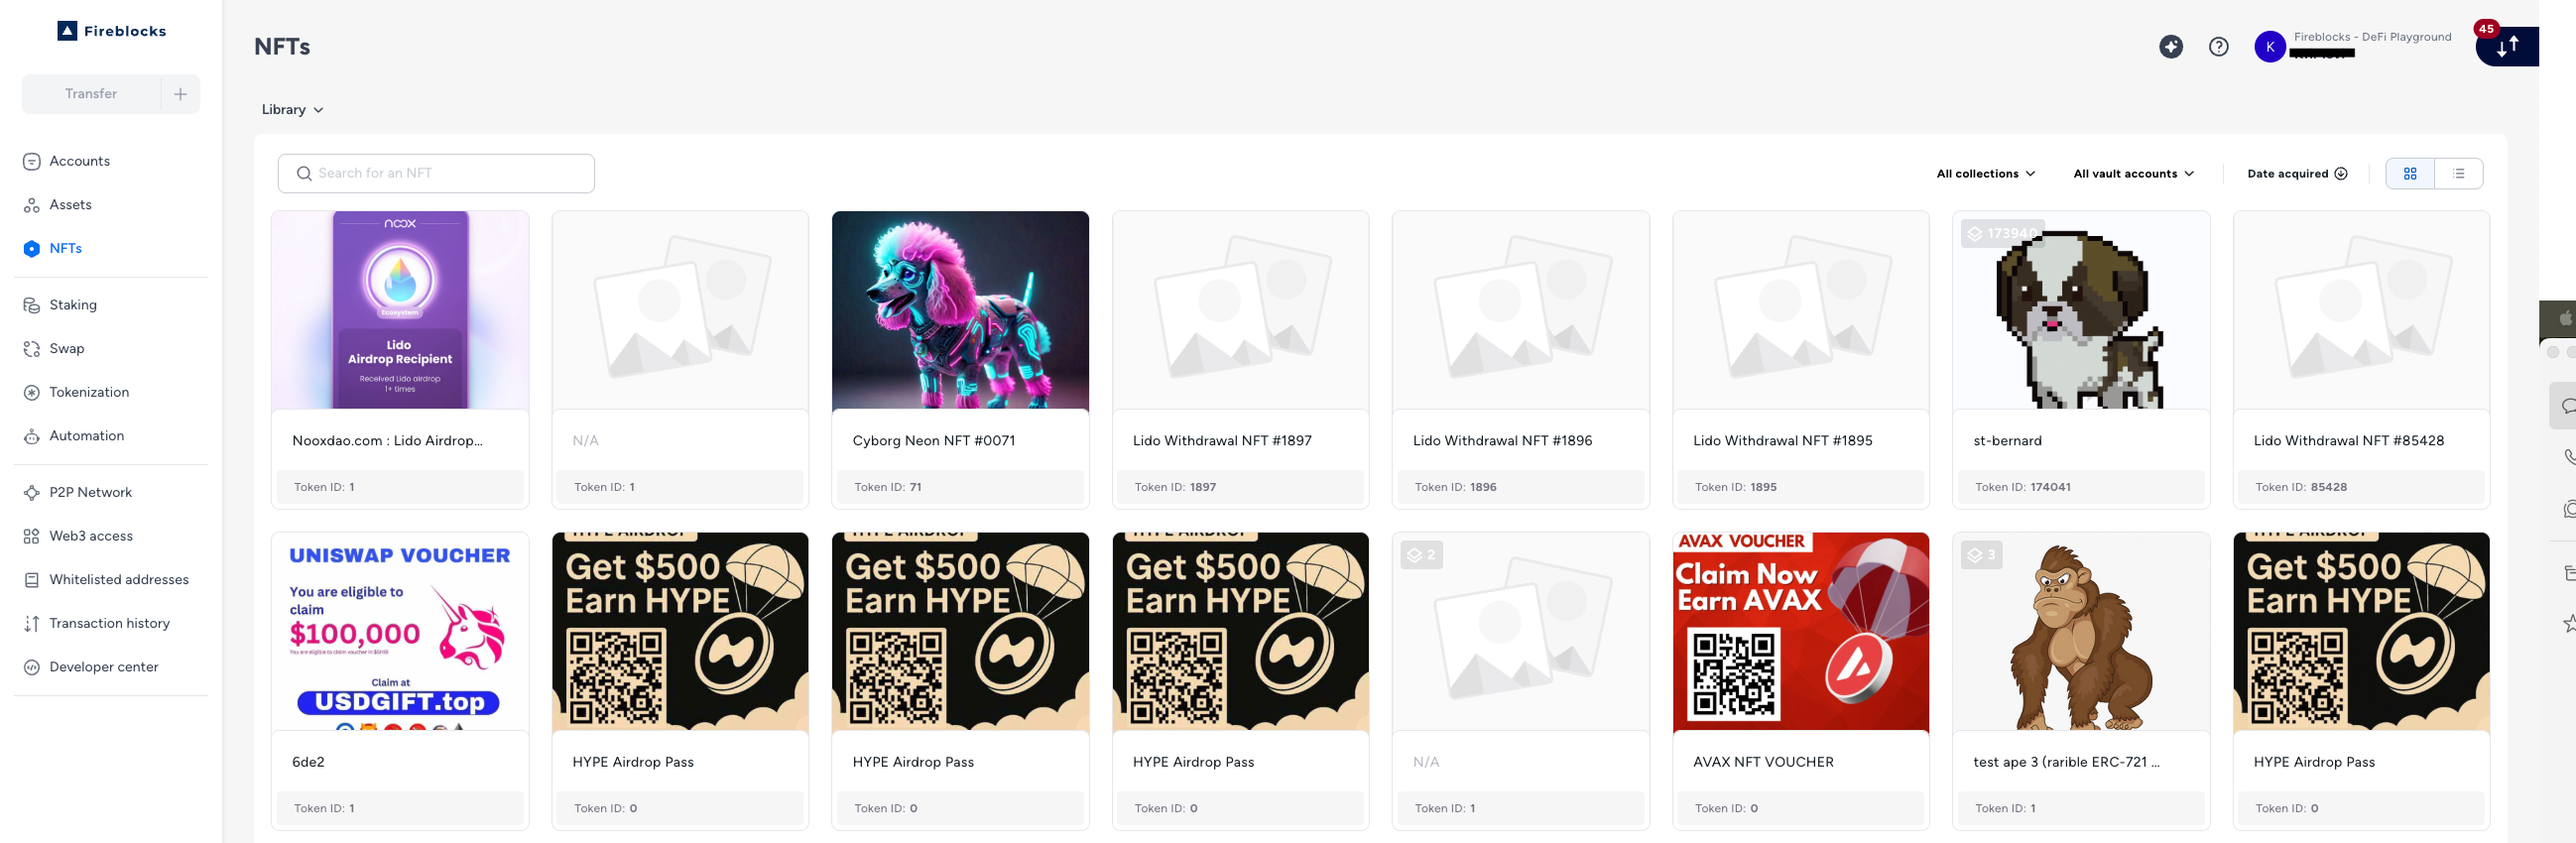Viewport: 2576px width, 843px height.
Task: Switch to list view
Action: click(x=2458, y=174)
